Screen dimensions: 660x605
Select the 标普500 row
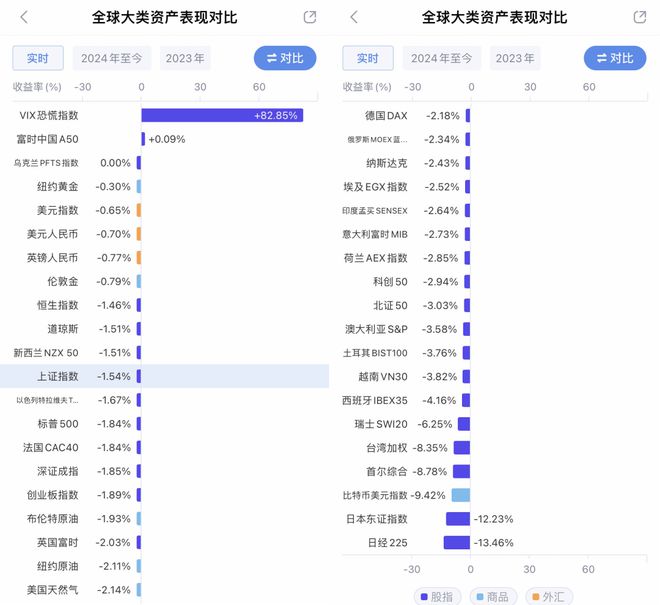point(165,424)
